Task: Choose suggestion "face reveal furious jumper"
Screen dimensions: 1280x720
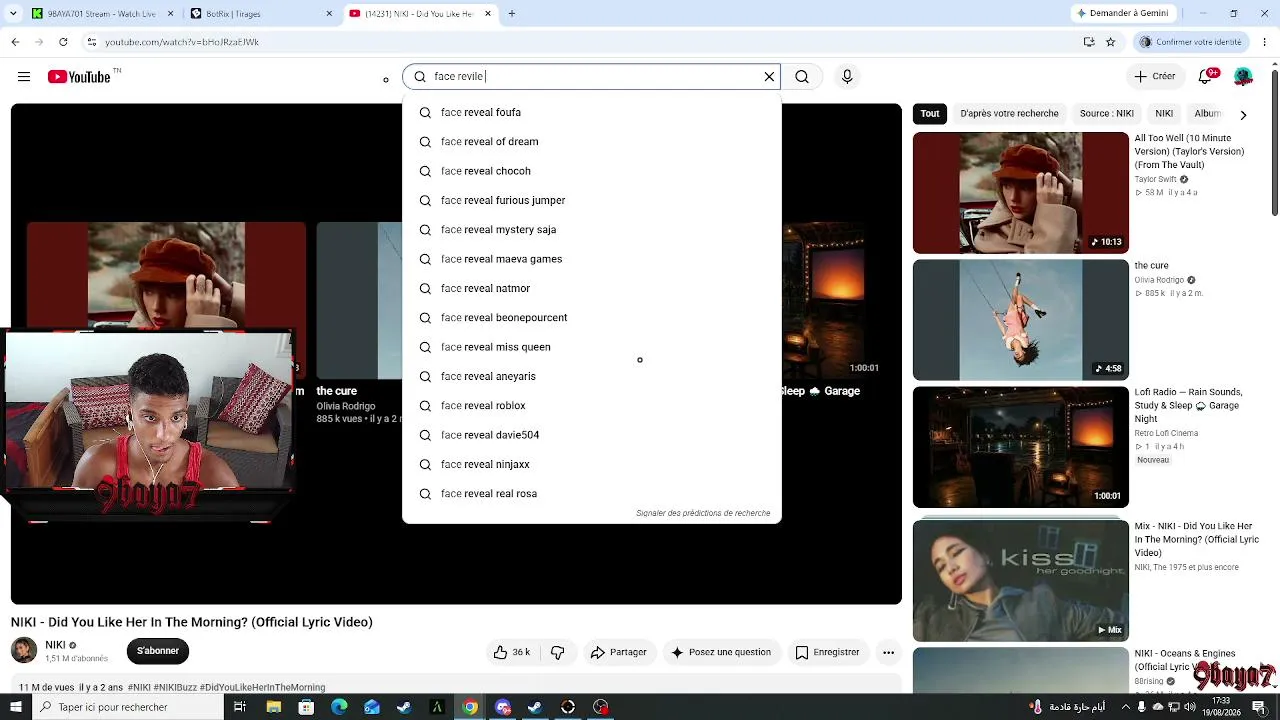Action: [591, 201]
